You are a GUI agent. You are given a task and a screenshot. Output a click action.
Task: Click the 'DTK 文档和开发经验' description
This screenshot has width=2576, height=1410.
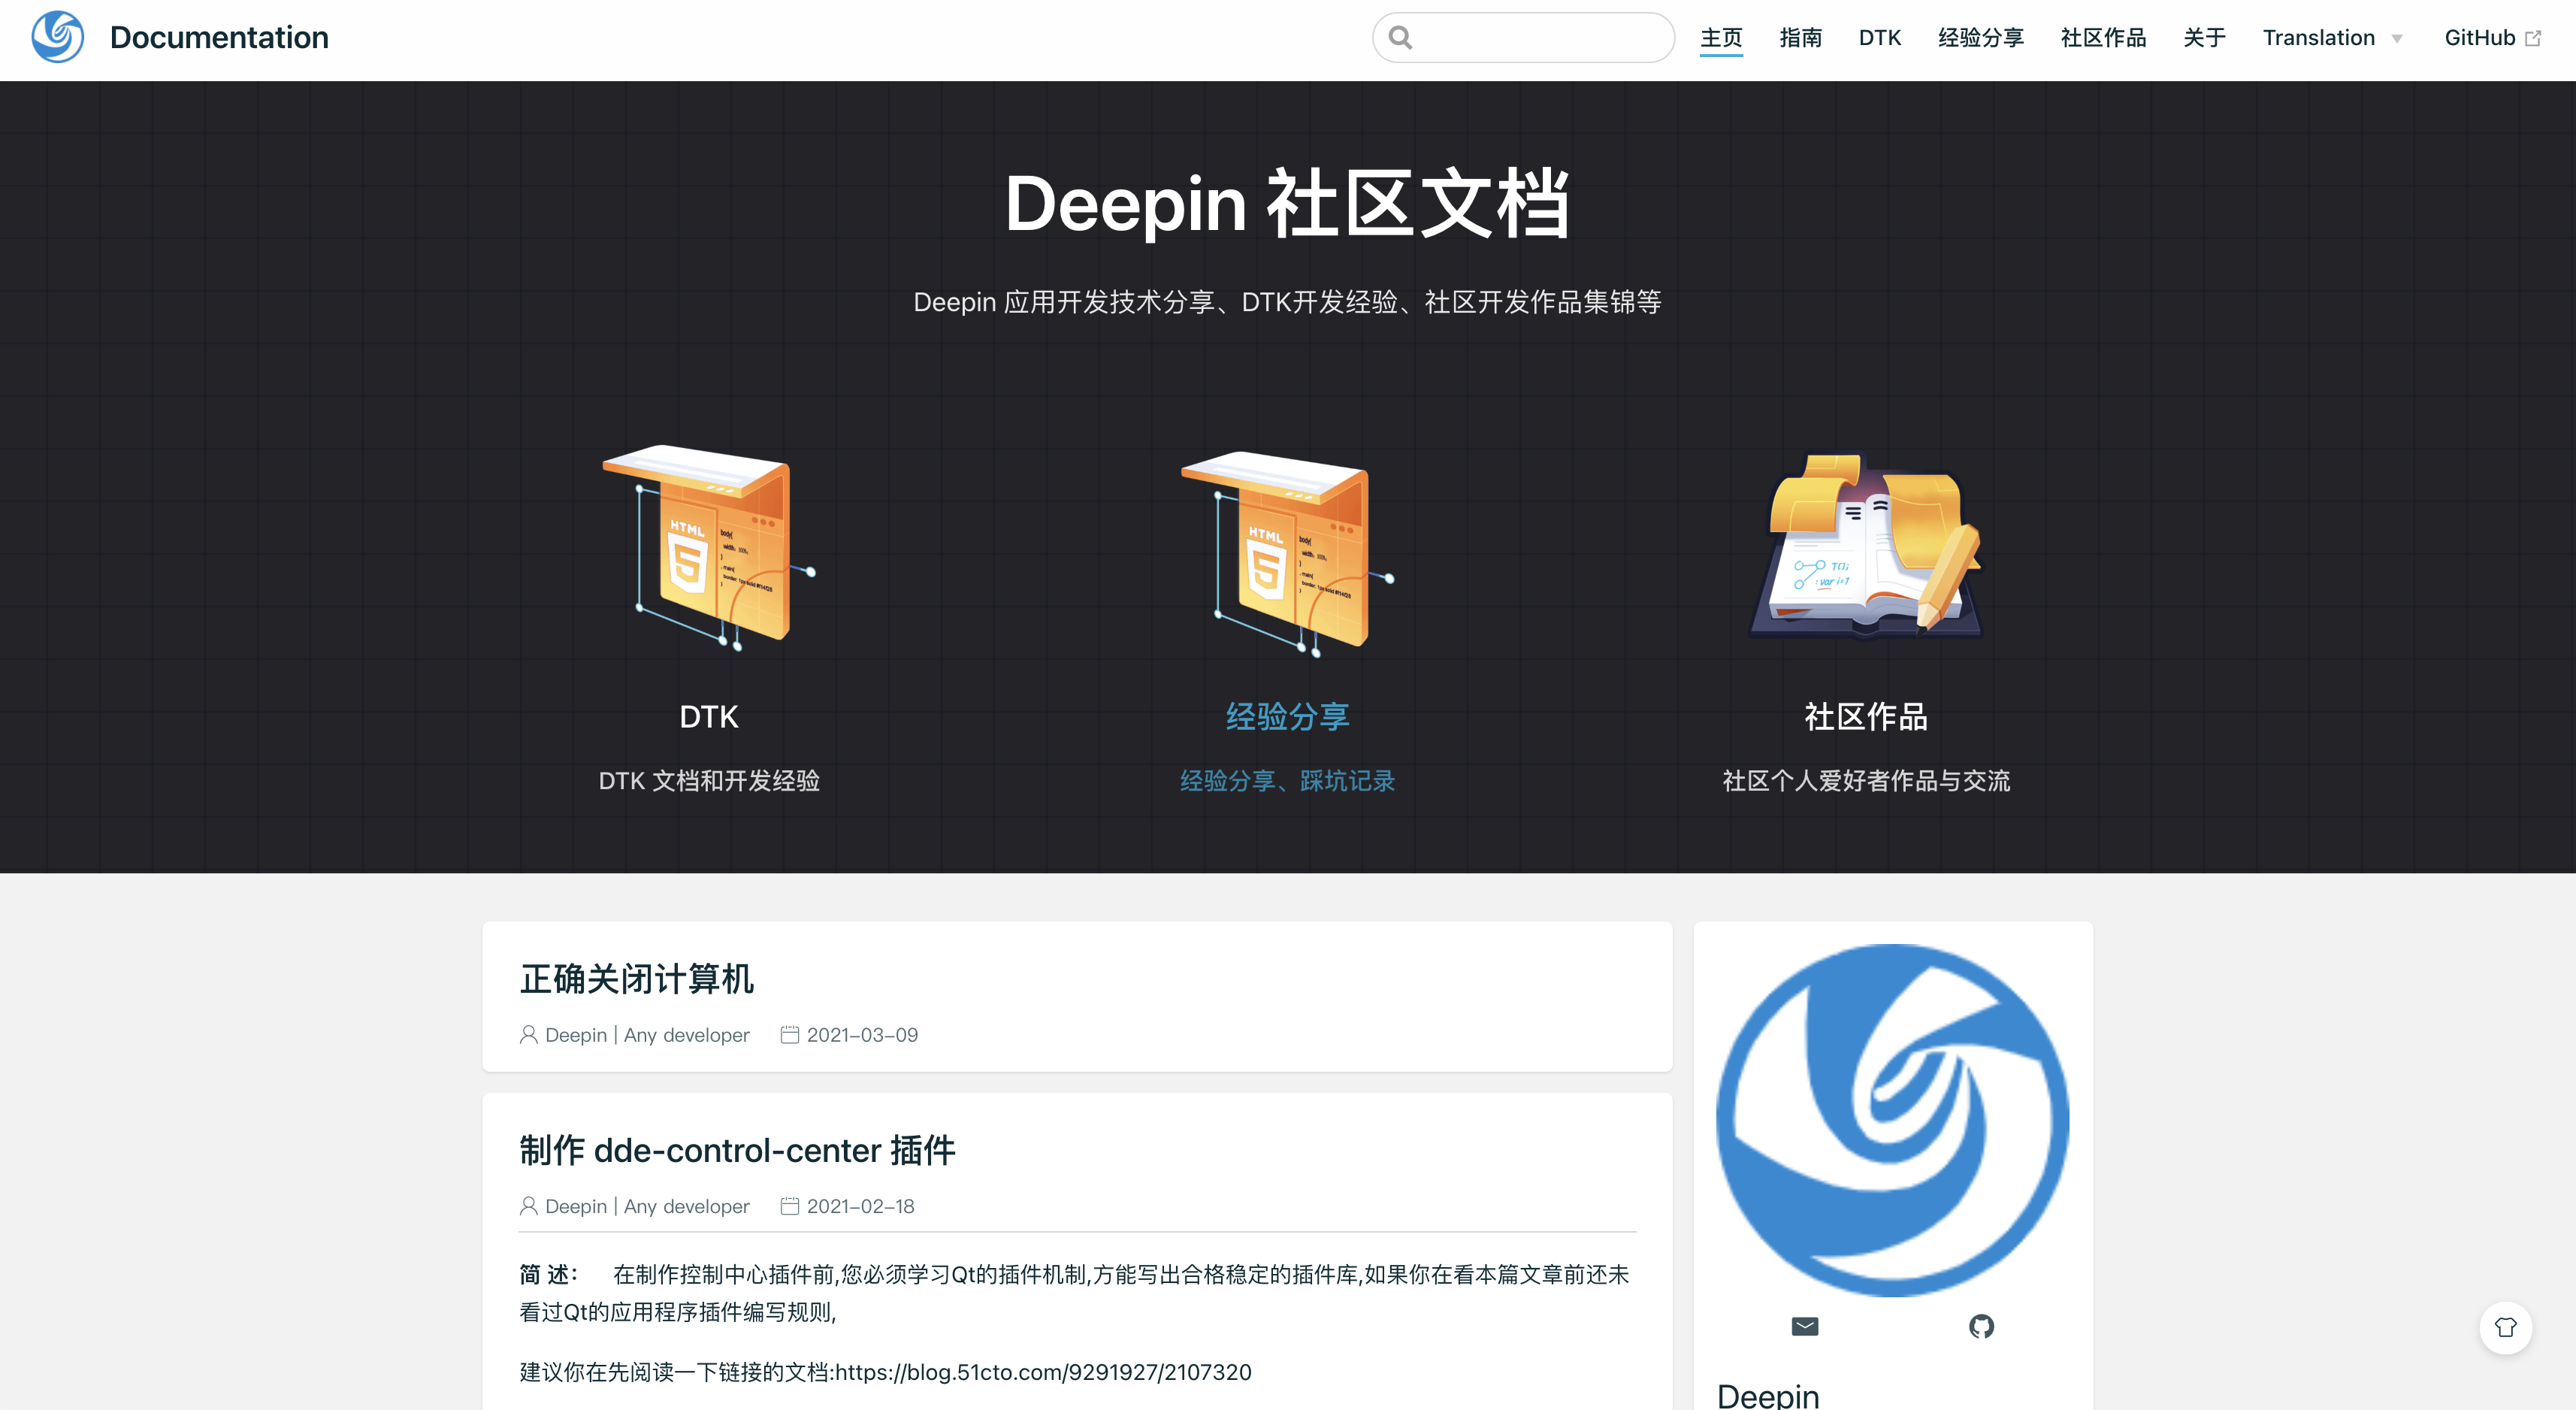[709, 780]
